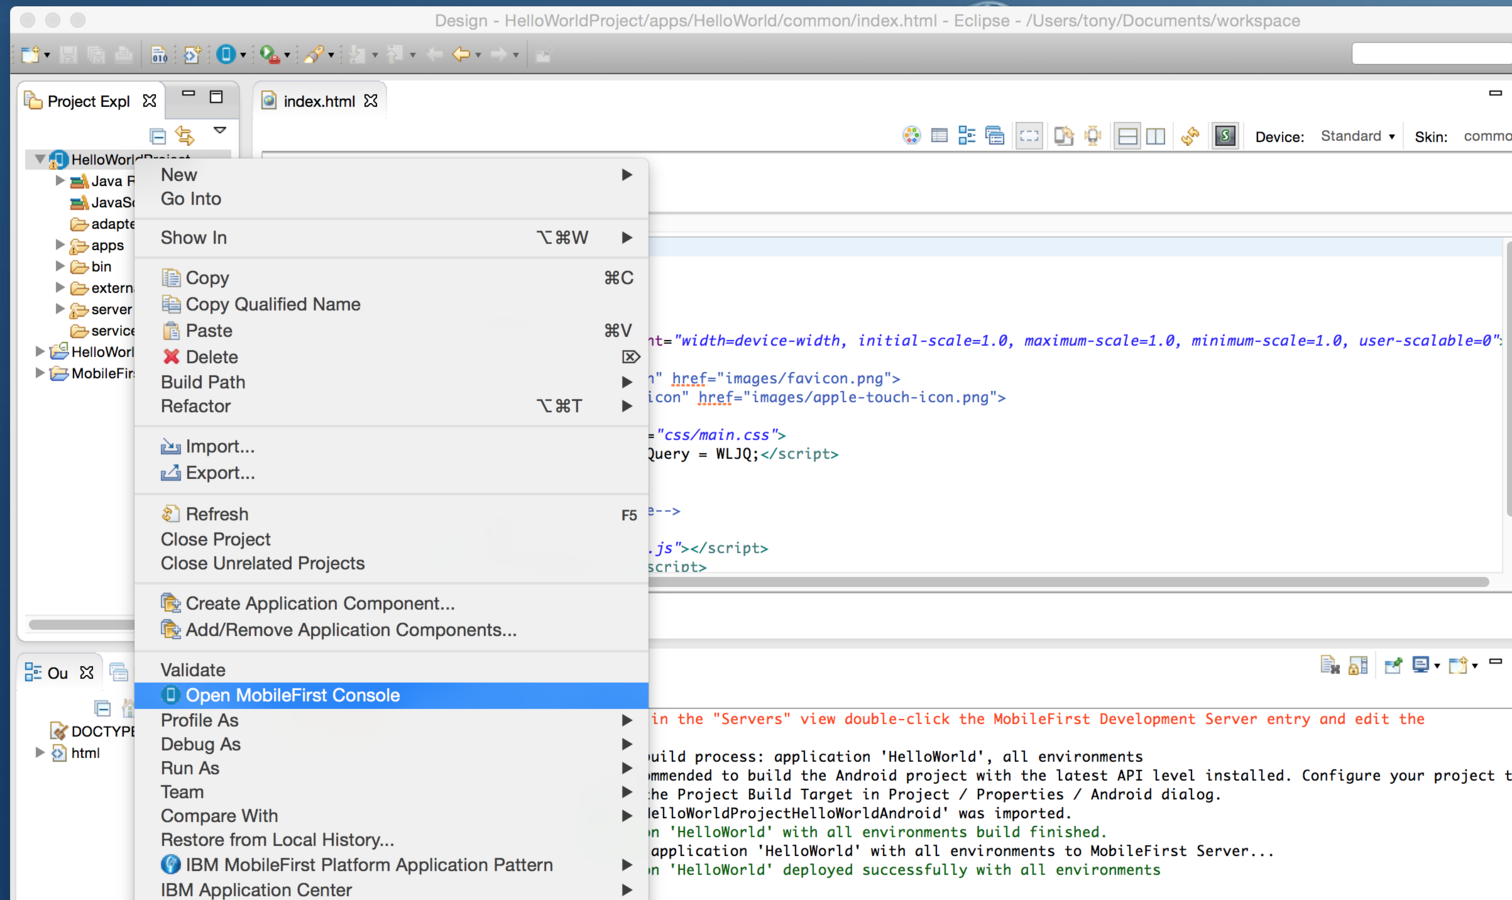Image resolution: width=1512 pixels, height=900 pixels.
Task: Click Collapse All in Project Explorer
Action: pos(158,135)
